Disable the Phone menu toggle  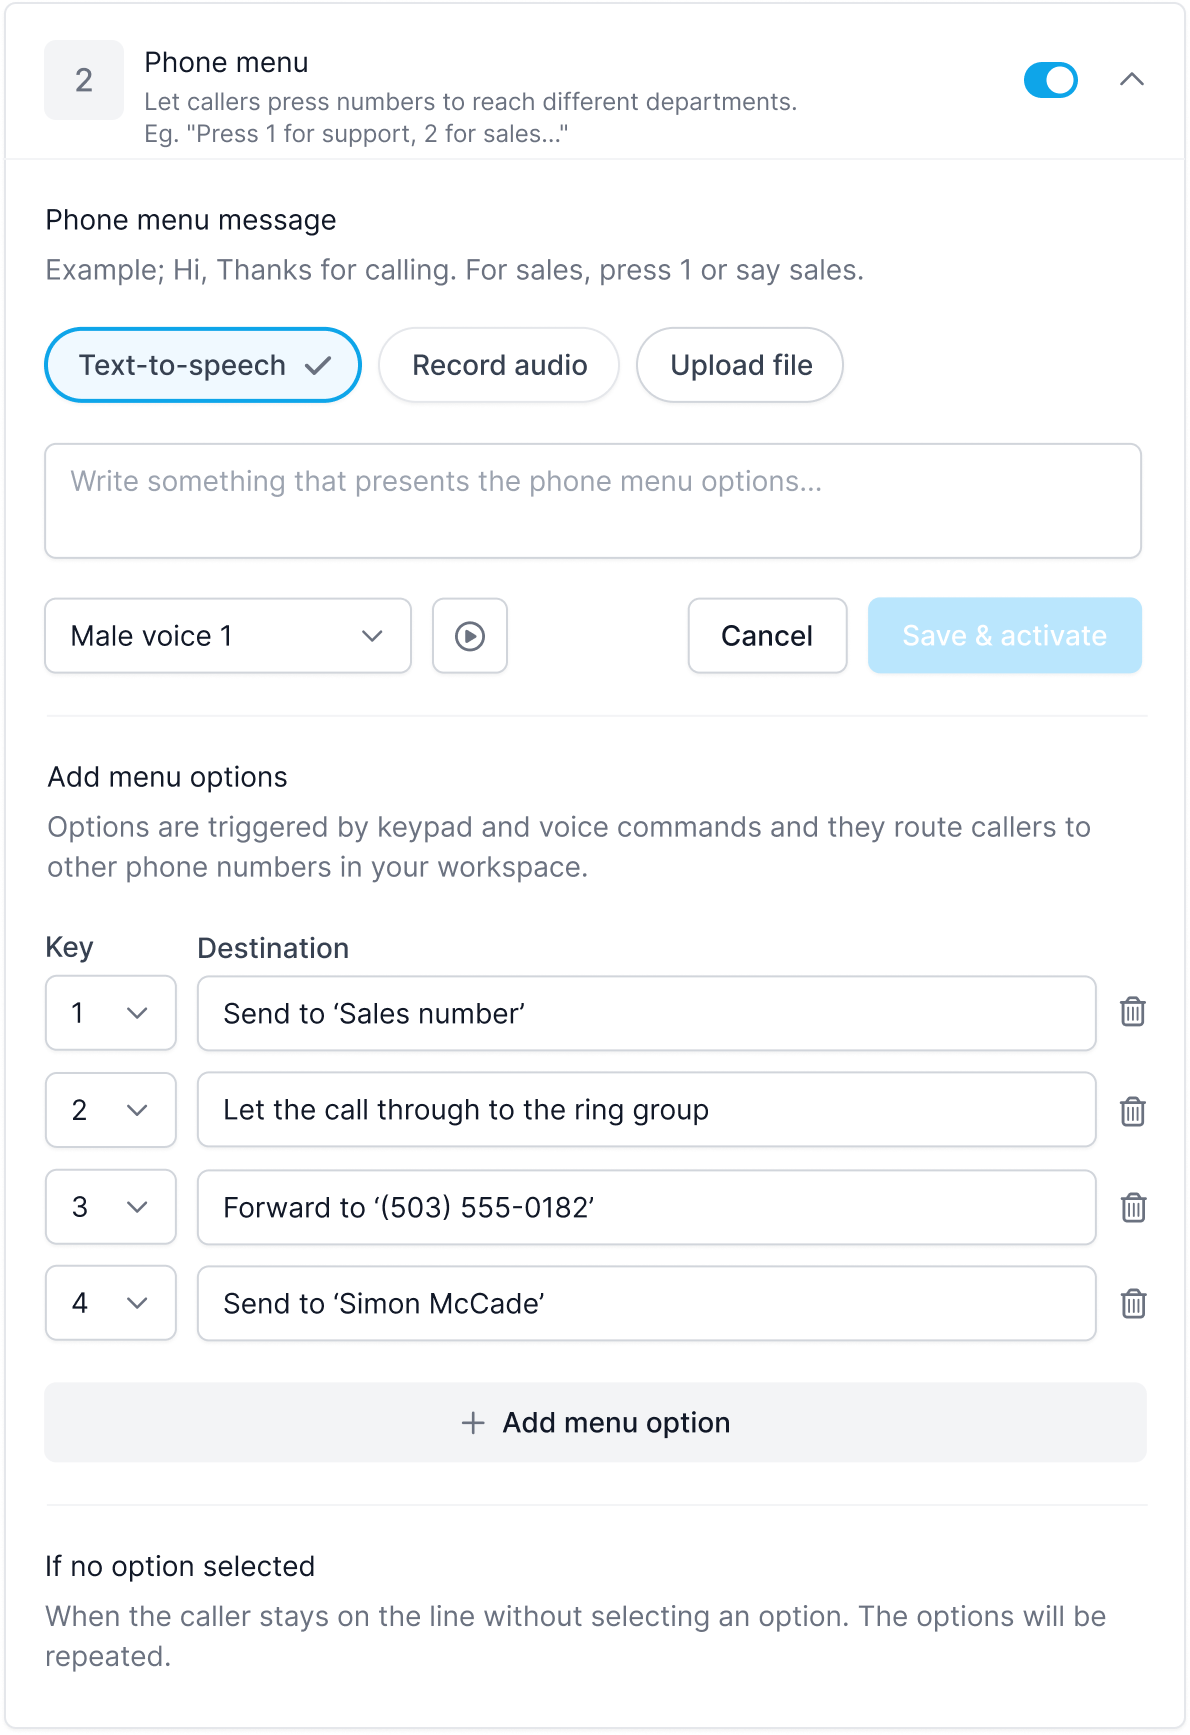1050,80
